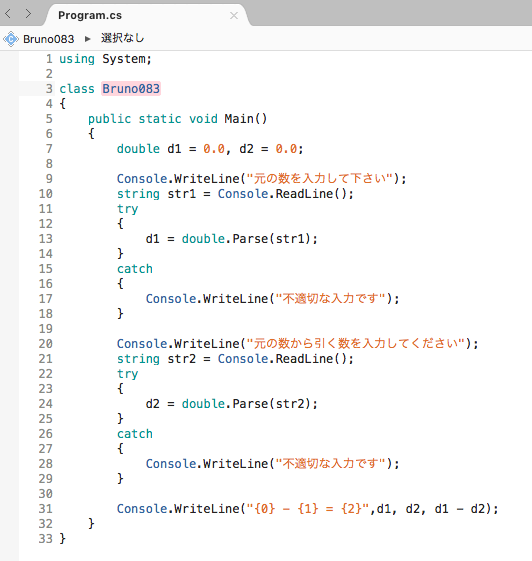Click line number 1 in gutter
Viewport: 532px width, 561px height.
[49, 59]
